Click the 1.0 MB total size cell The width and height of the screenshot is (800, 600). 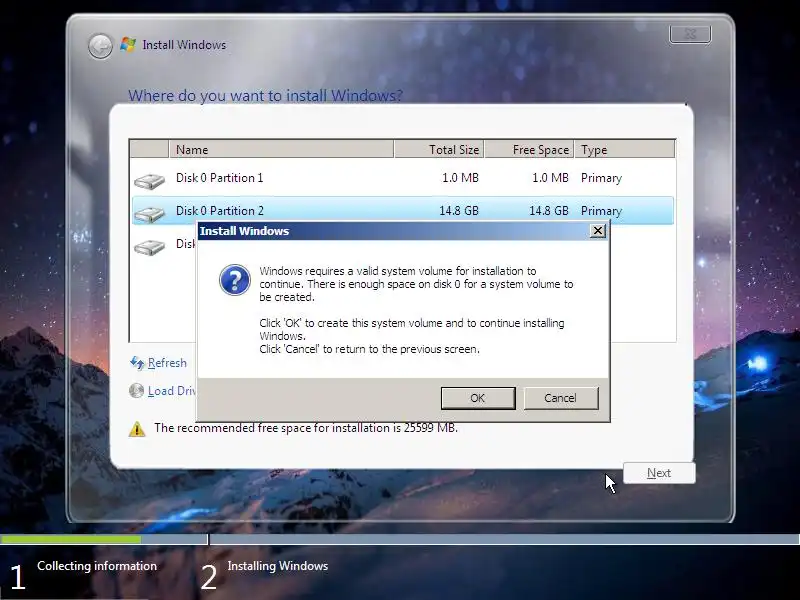click(x=460, y=178)
